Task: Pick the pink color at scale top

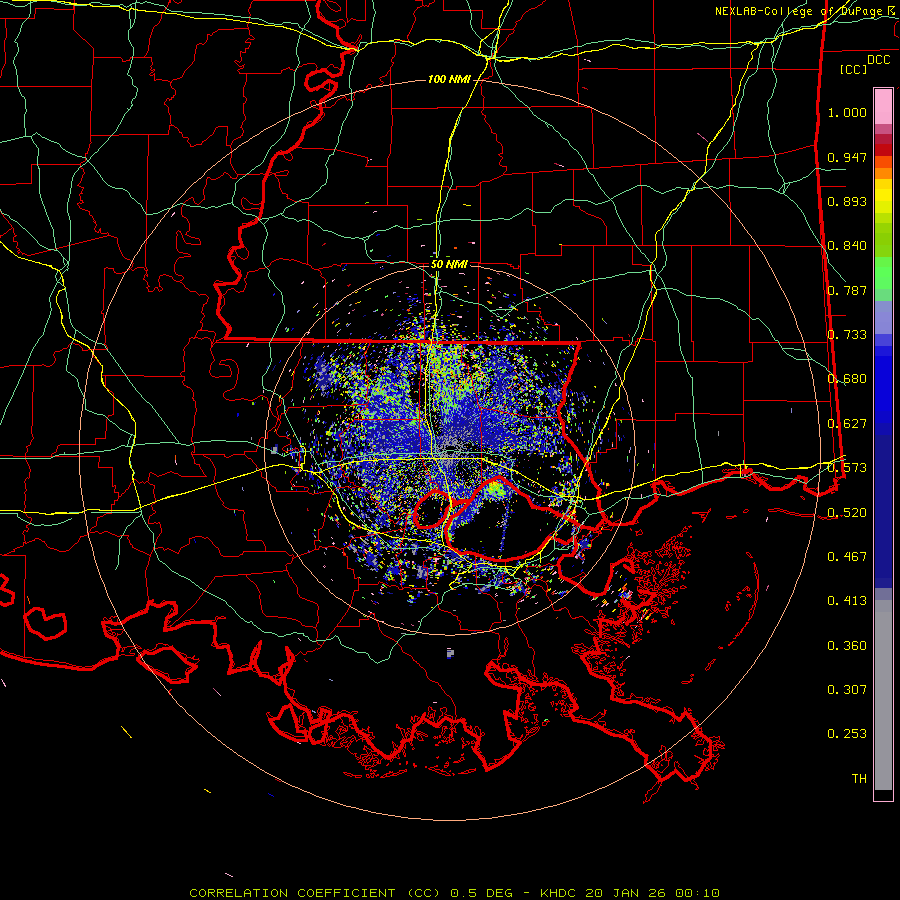Action: point(883,106)
